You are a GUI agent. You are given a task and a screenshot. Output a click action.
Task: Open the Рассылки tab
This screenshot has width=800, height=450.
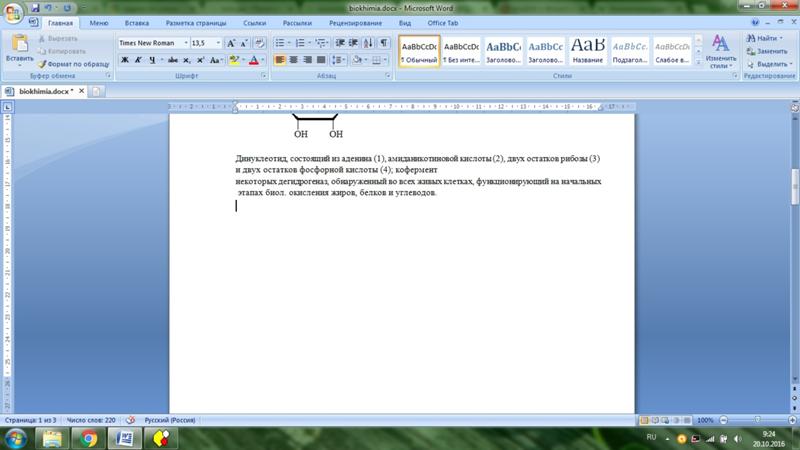297,23
